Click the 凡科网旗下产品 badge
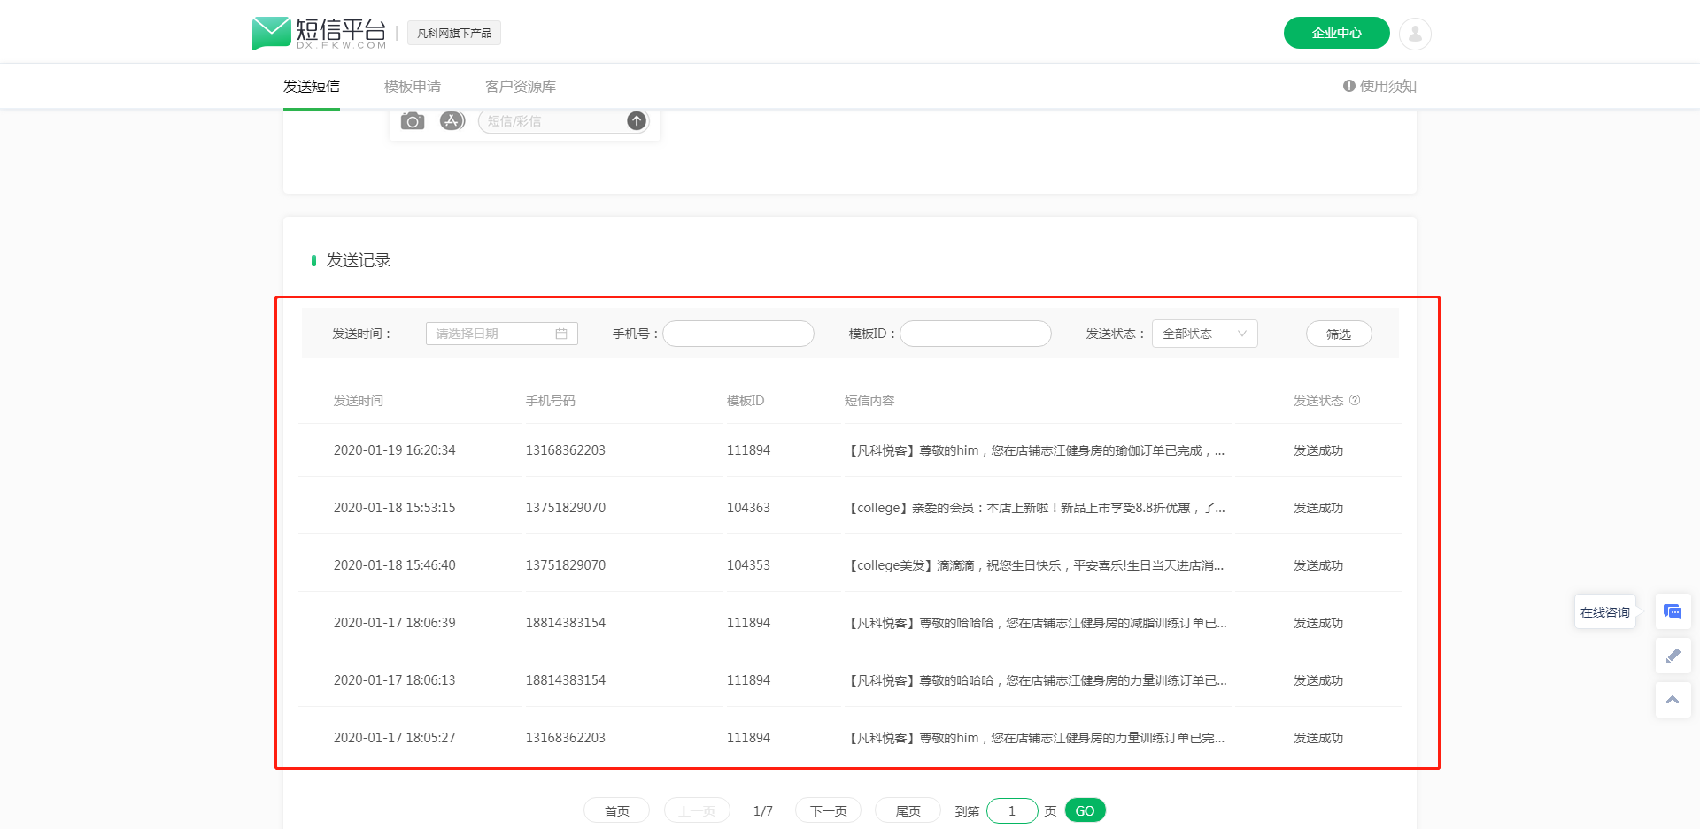Screen dimensions: 1700x829 454,33
